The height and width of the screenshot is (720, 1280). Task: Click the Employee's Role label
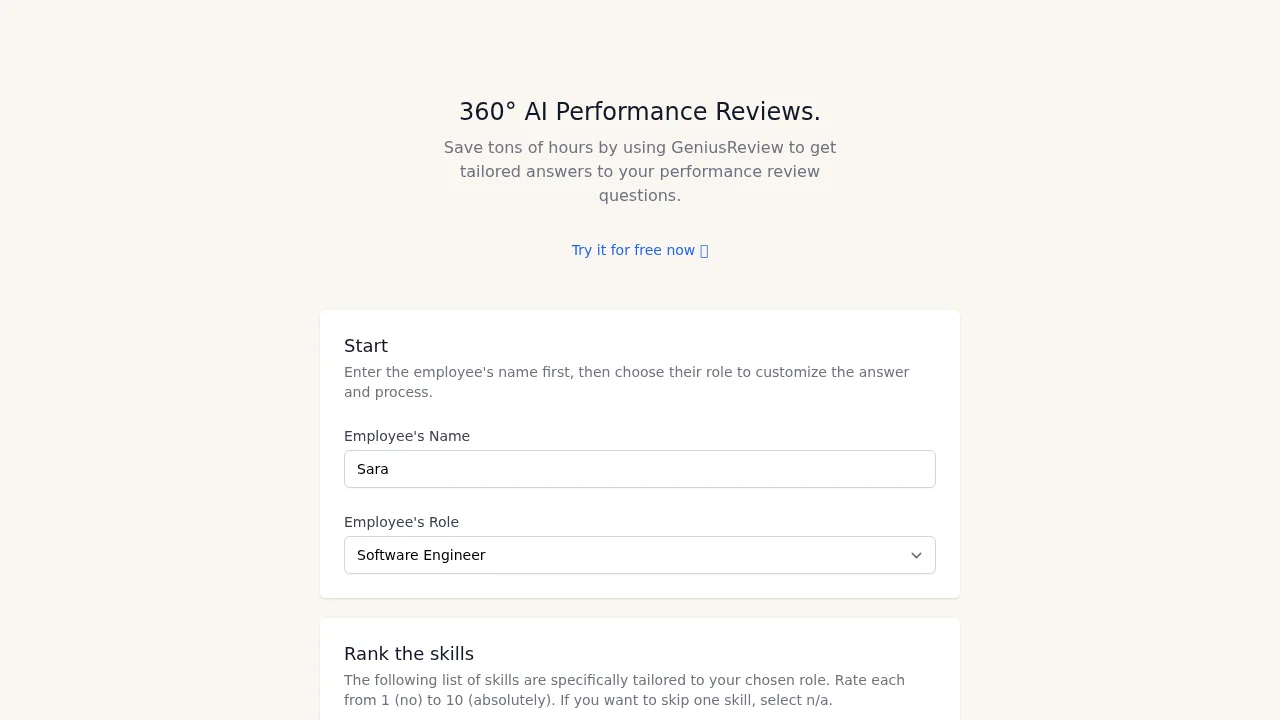pos(401,521)
